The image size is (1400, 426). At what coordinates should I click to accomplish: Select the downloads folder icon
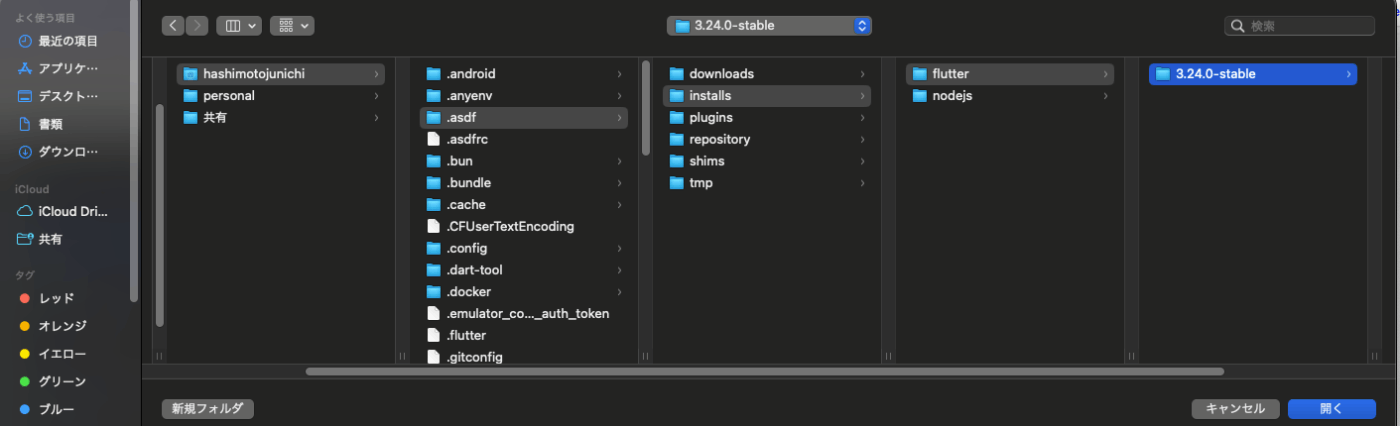676,74
